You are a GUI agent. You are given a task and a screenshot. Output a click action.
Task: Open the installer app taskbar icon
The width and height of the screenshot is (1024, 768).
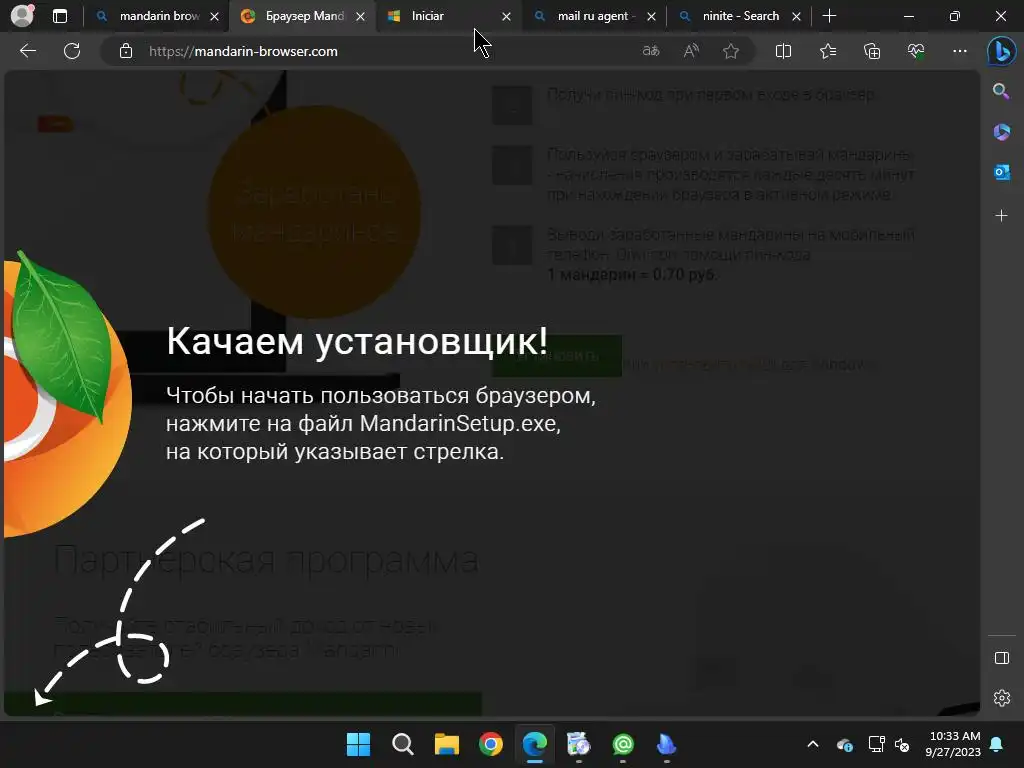[579, 744]
